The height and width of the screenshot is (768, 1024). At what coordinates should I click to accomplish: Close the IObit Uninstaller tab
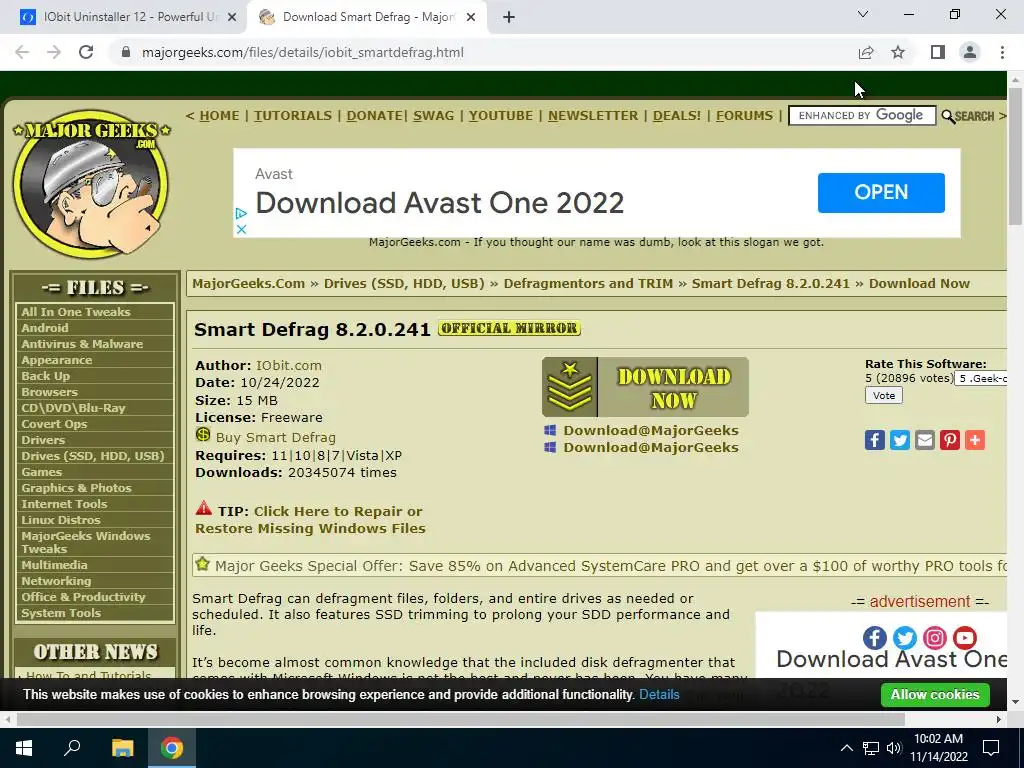point(232,18)
